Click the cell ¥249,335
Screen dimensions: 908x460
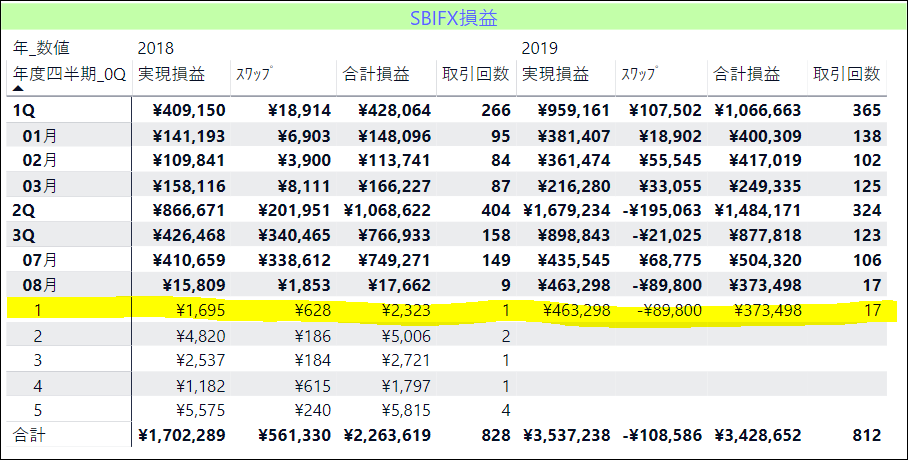click(x=765, y=185)
